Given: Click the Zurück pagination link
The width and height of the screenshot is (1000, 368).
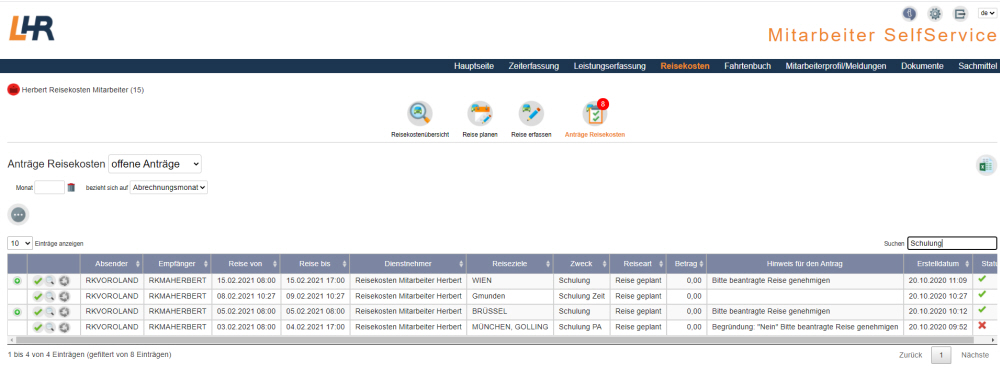Looking at the screenshot, I should pyautogui.click(x=911, y=355).
